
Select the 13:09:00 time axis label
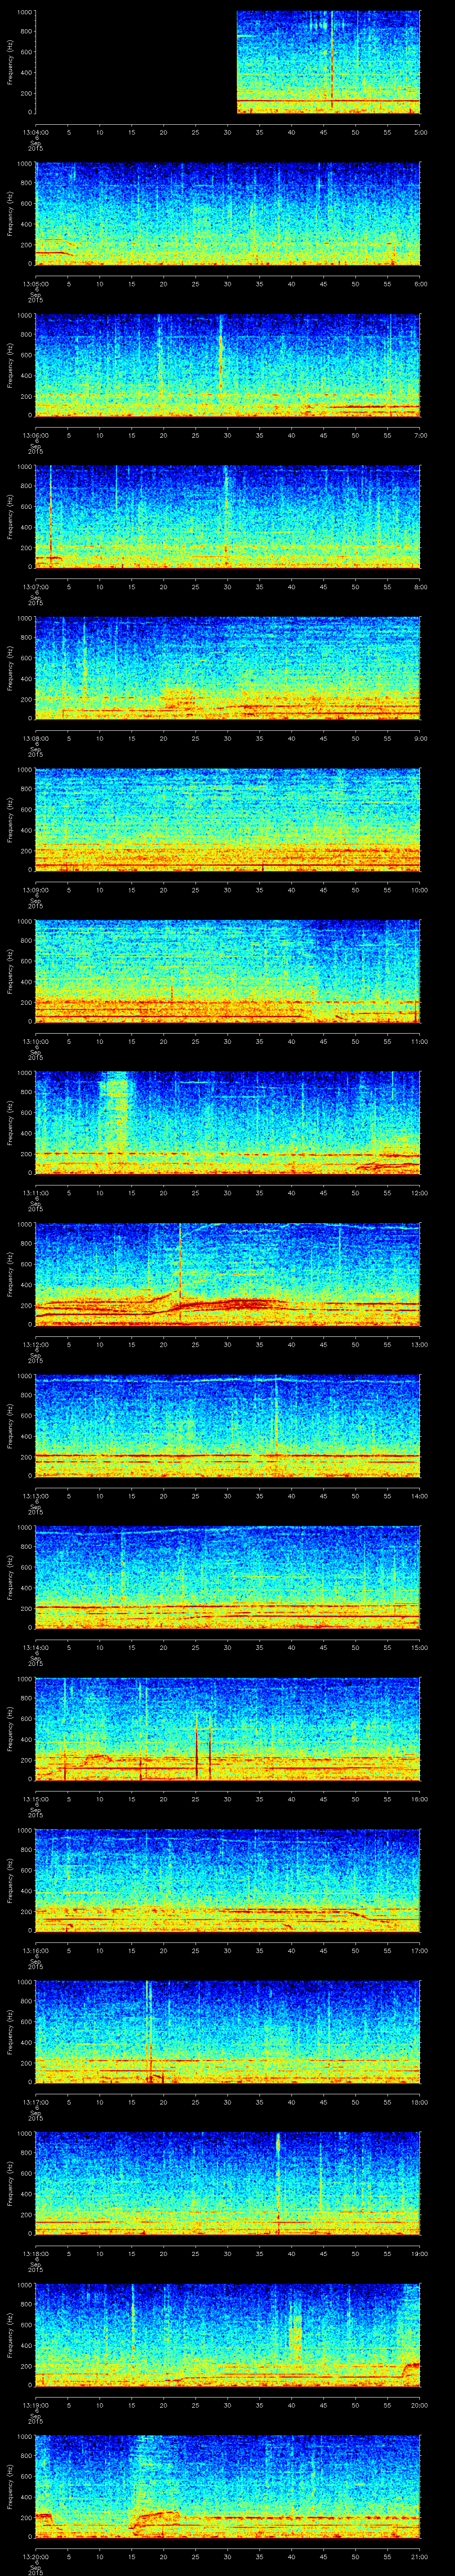pos(35,890)
